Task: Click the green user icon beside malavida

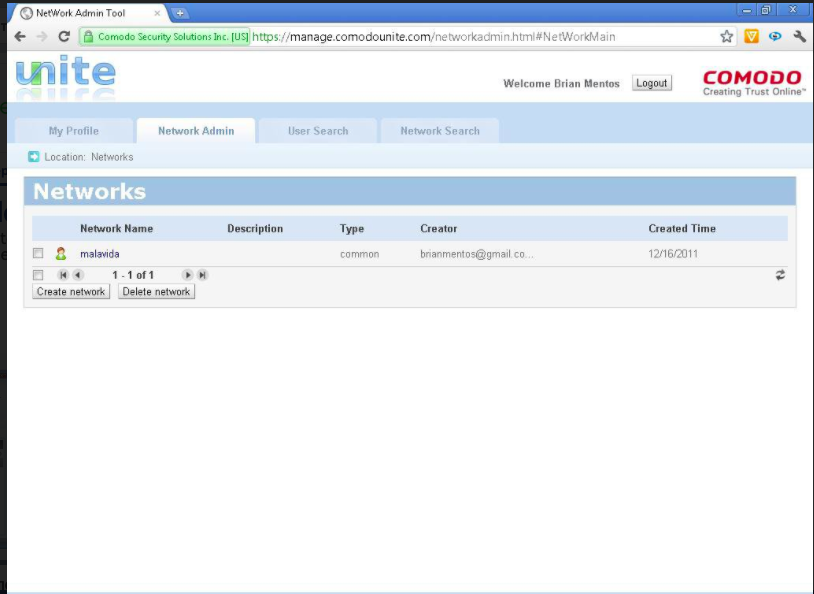Action: 61,253
